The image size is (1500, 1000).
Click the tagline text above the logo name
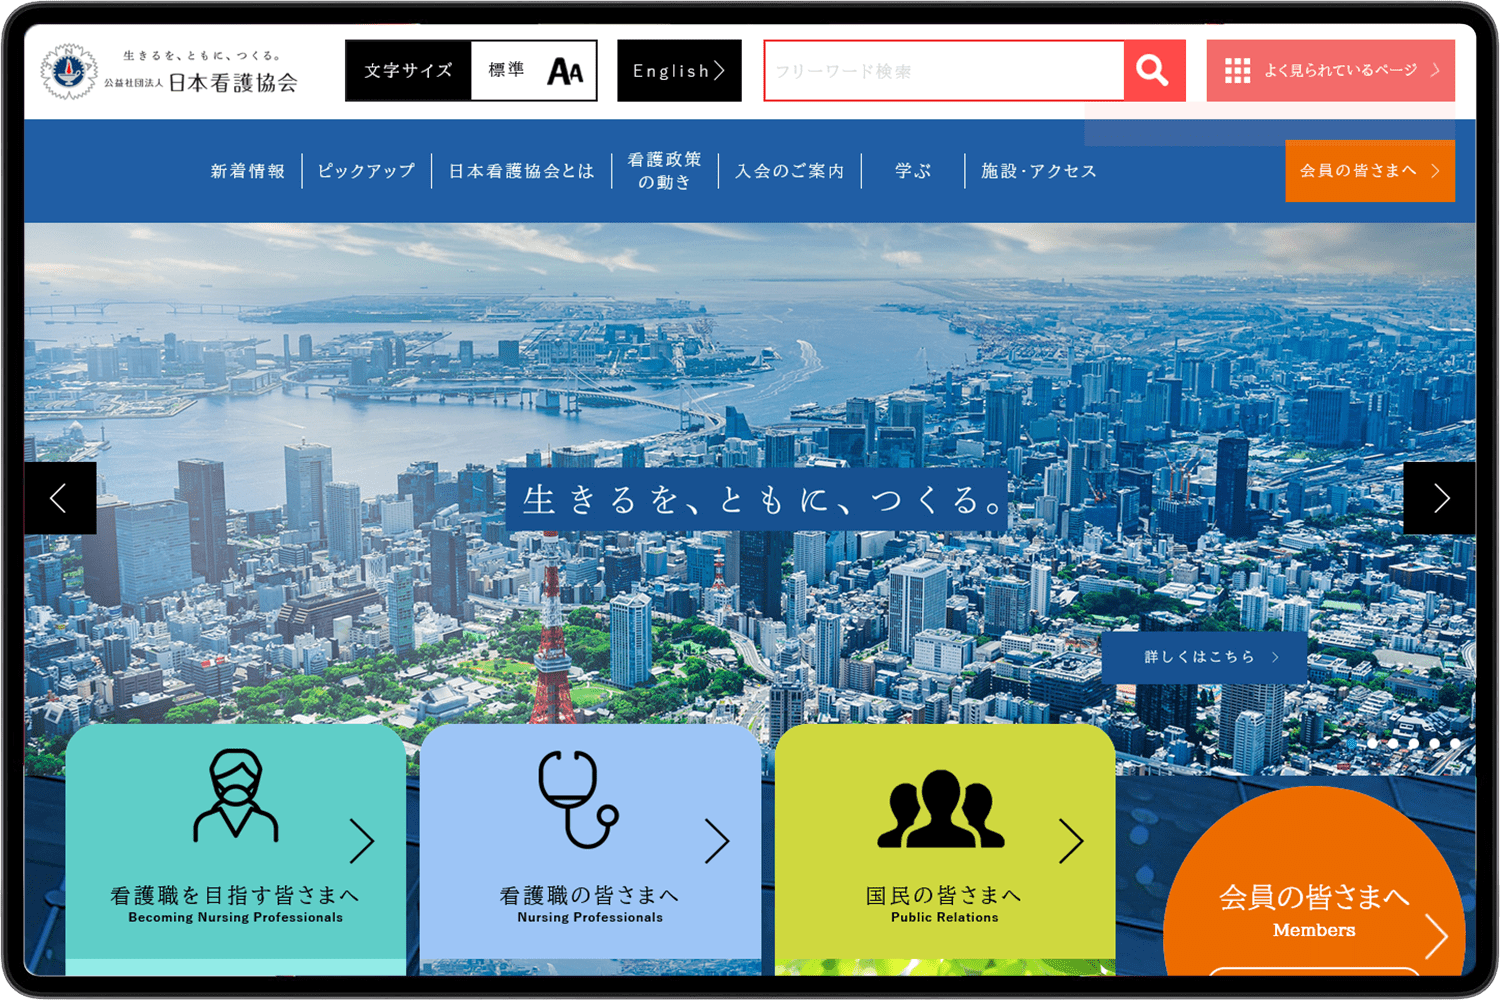[203, 56]
